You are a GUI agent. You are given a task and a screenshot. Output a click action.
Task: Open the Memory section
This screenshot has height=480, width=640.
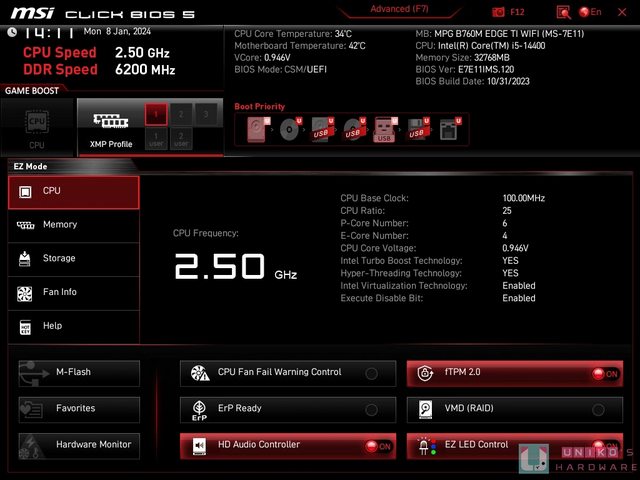click(74, 225)
